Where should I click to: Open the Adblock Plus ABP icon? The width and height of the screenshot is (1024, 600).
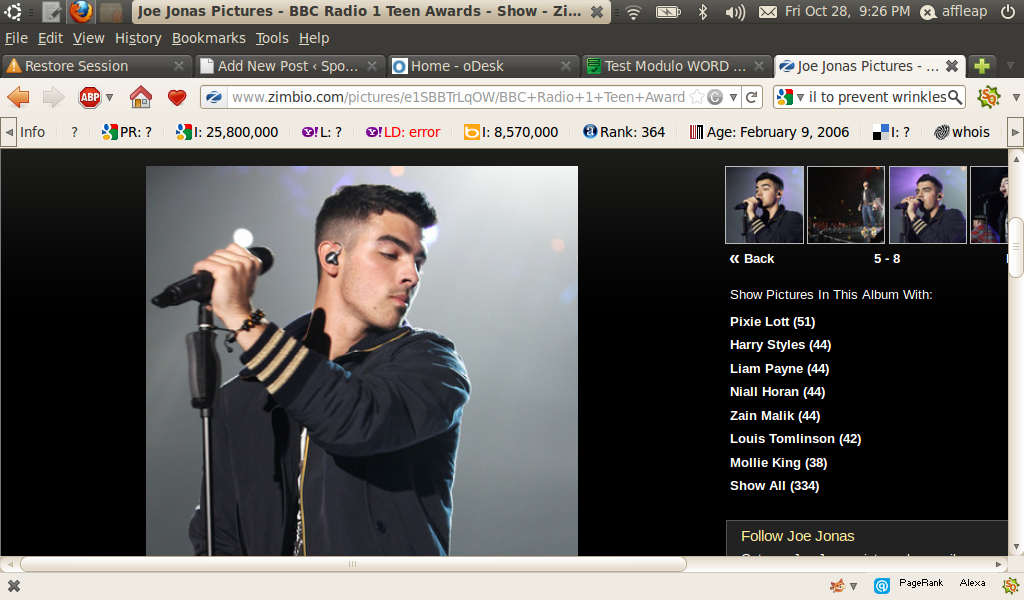pos(89,97)
